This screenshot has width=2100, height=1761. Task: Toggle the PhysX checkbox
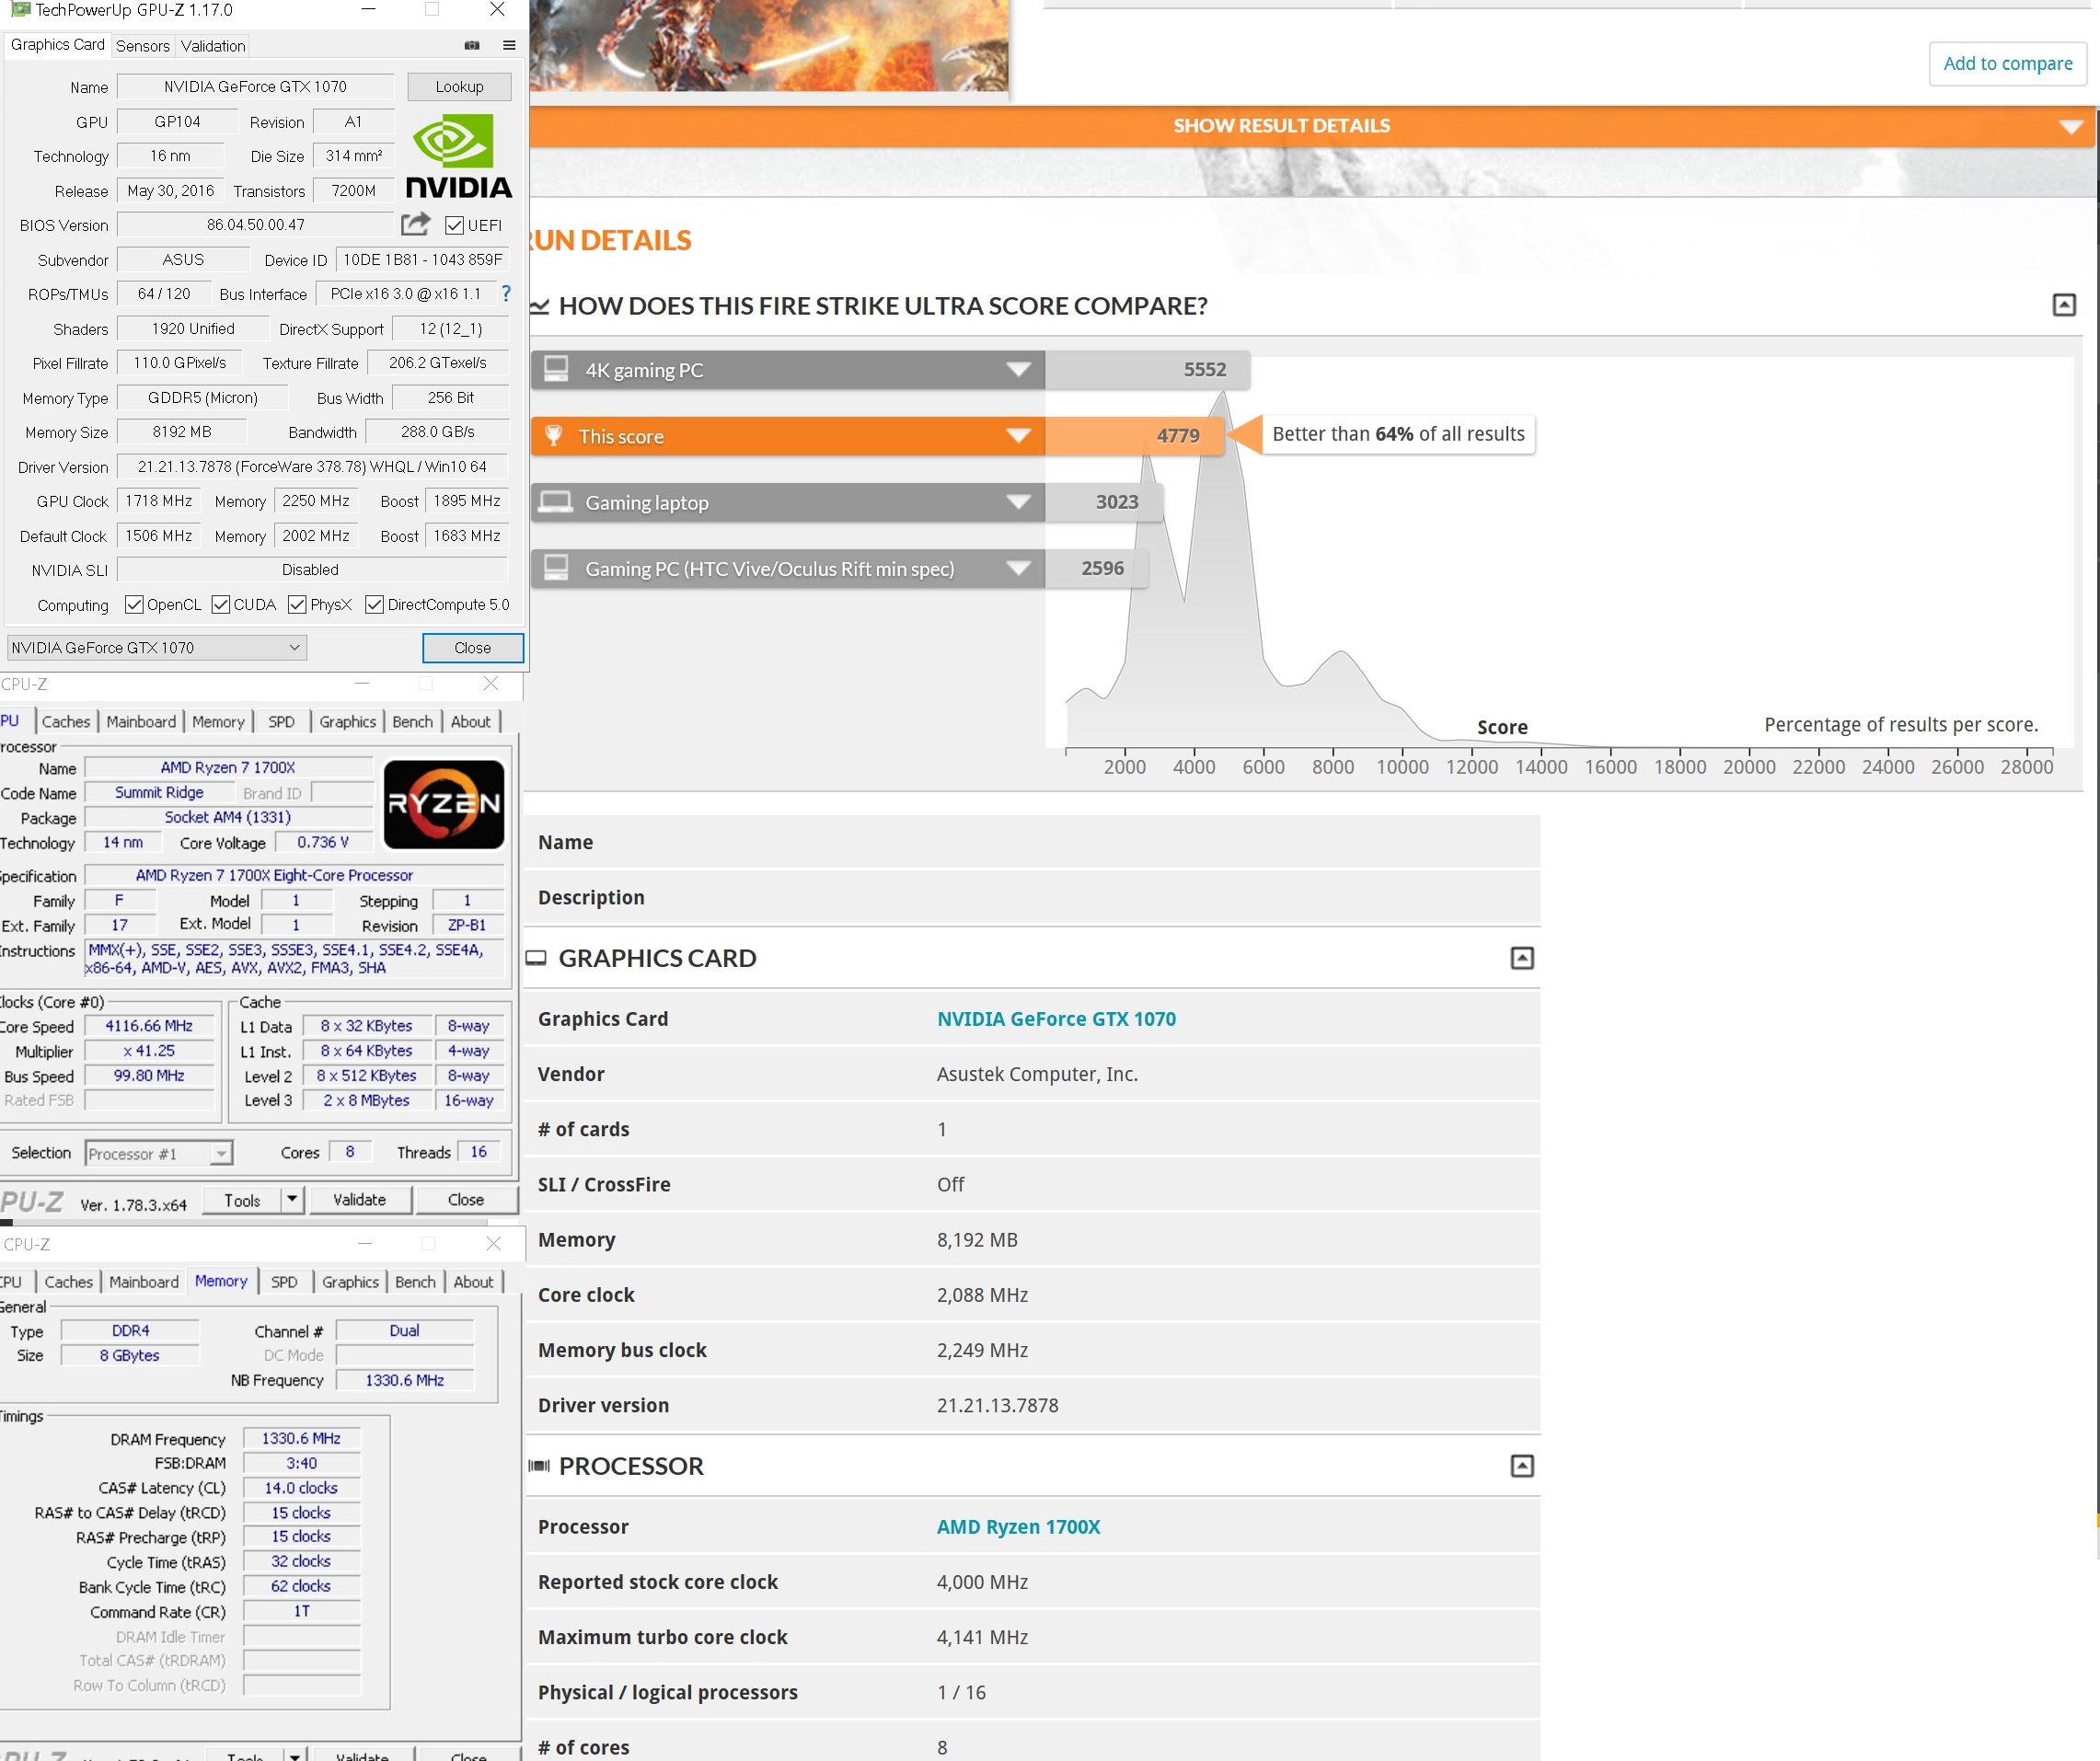click(x=297, y=605)
